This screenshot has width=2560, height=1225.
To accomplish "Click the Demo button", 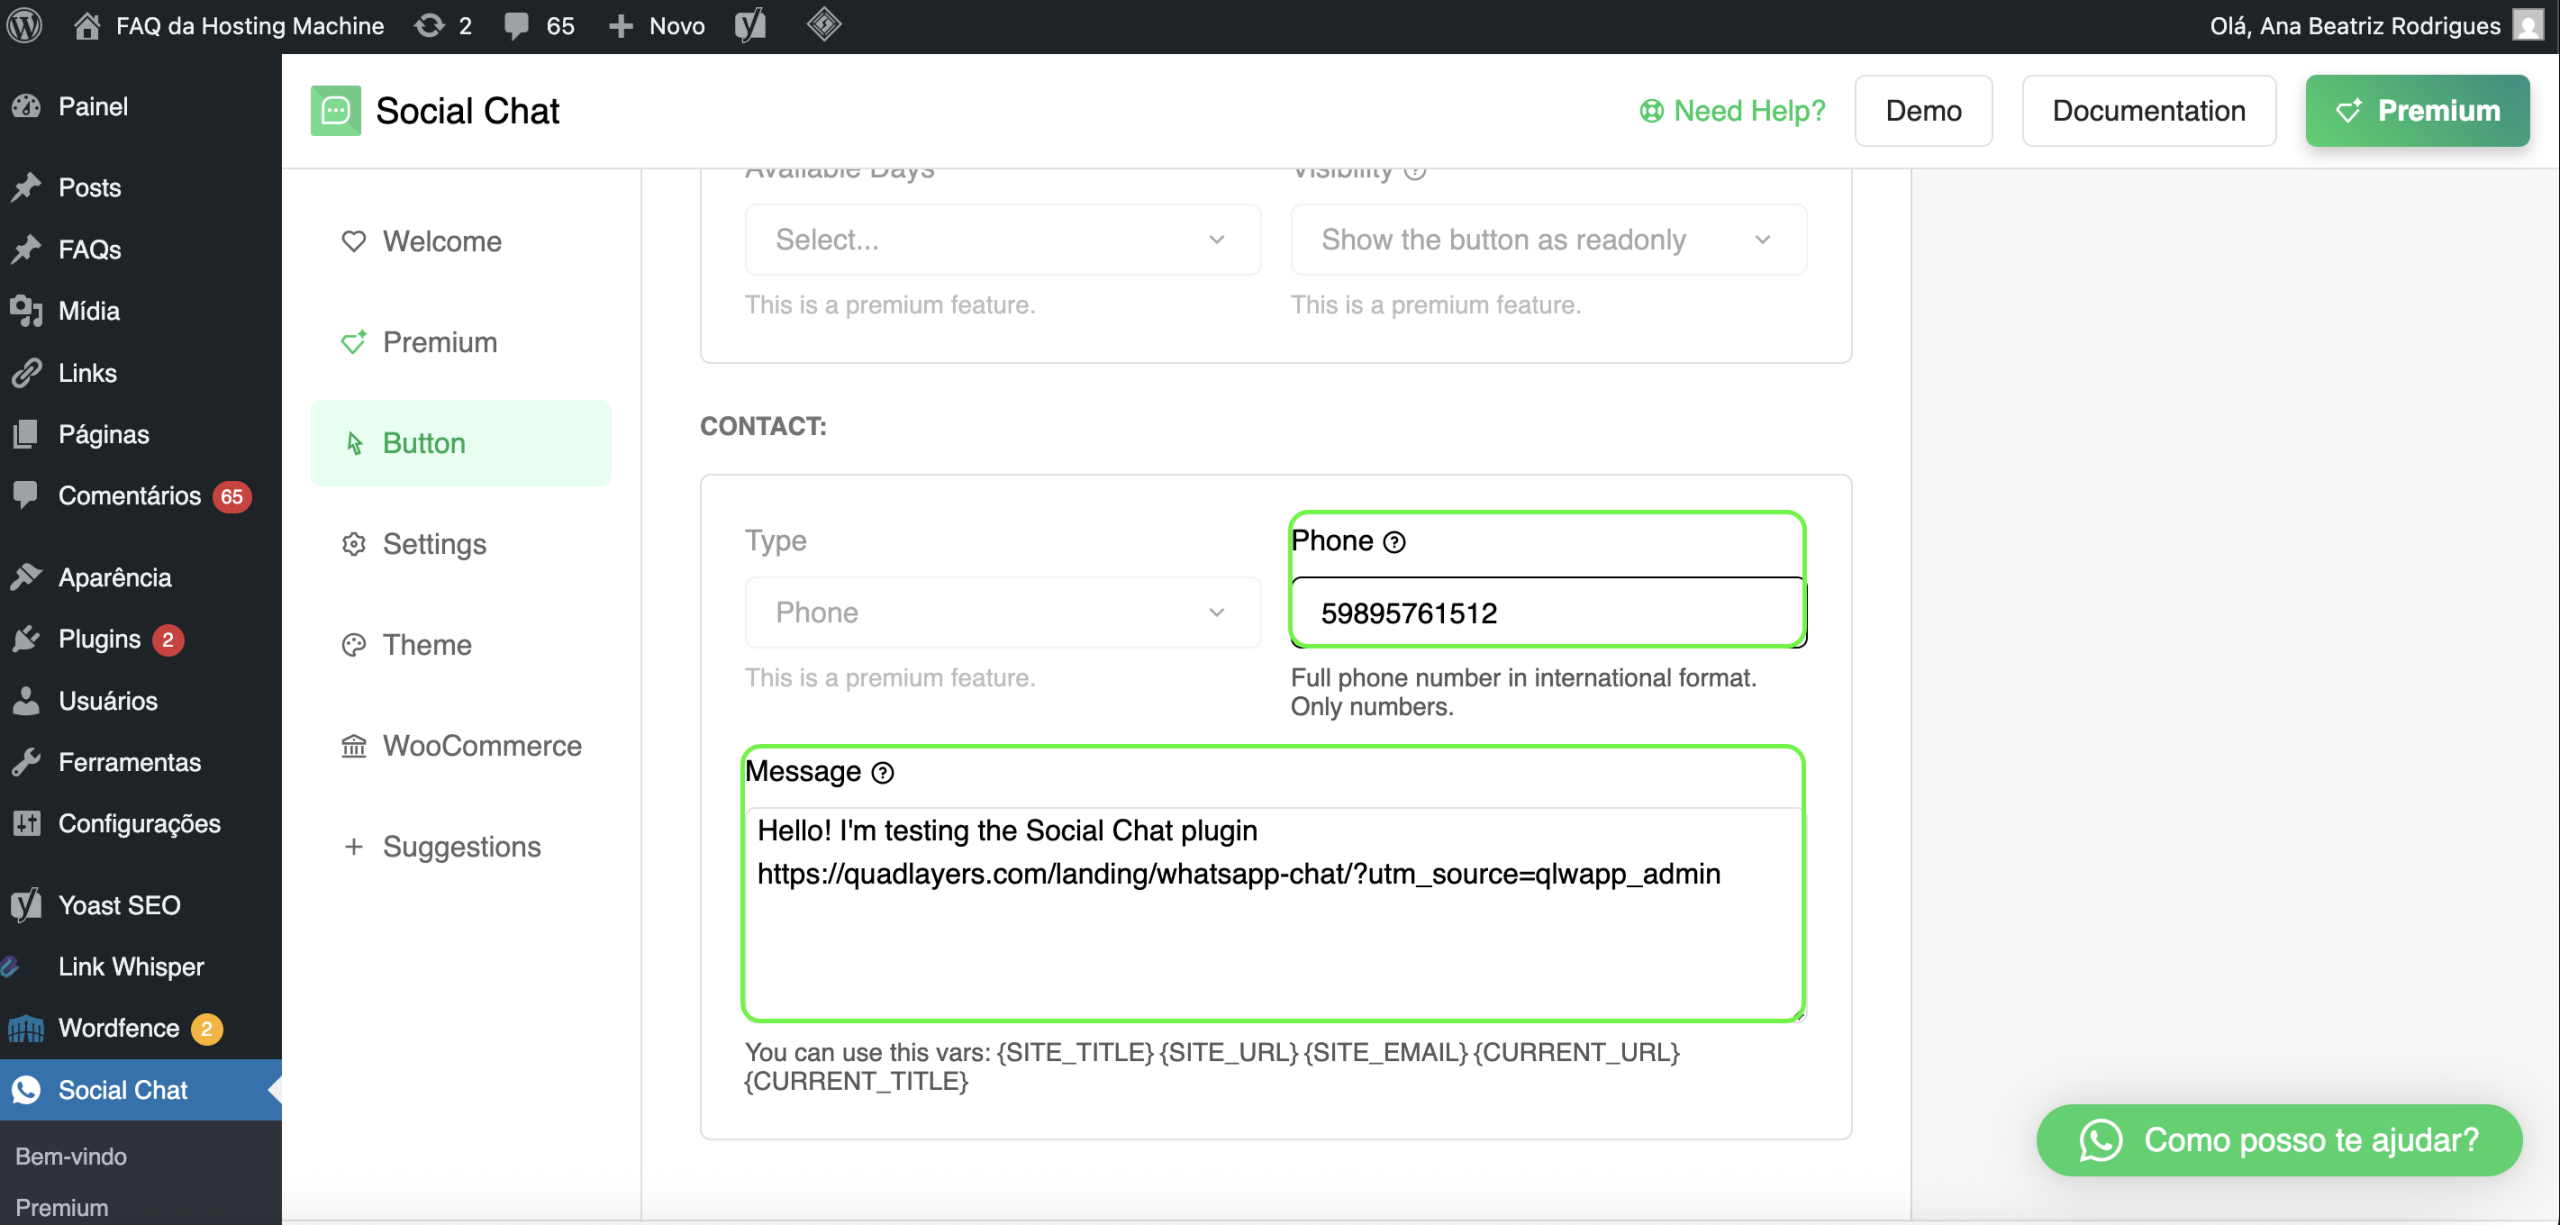I will [x=1923, y=111].
